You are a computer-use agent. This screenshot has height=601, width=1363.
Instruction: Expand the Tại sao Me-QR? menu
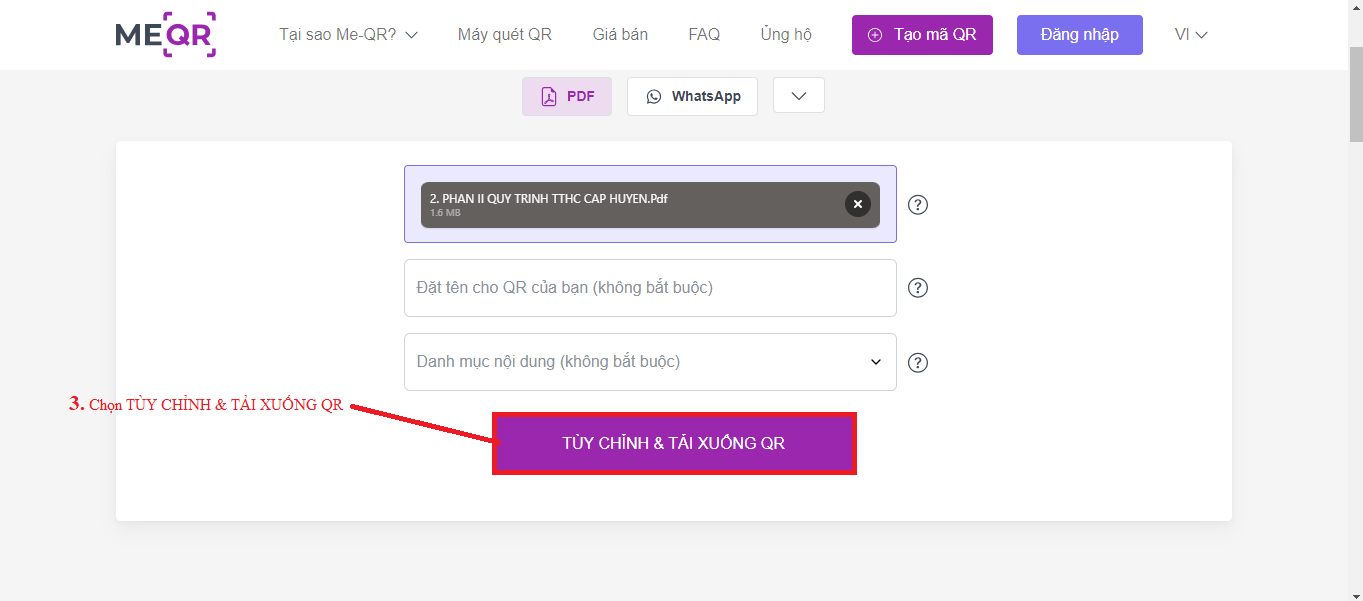pos(348,34)
